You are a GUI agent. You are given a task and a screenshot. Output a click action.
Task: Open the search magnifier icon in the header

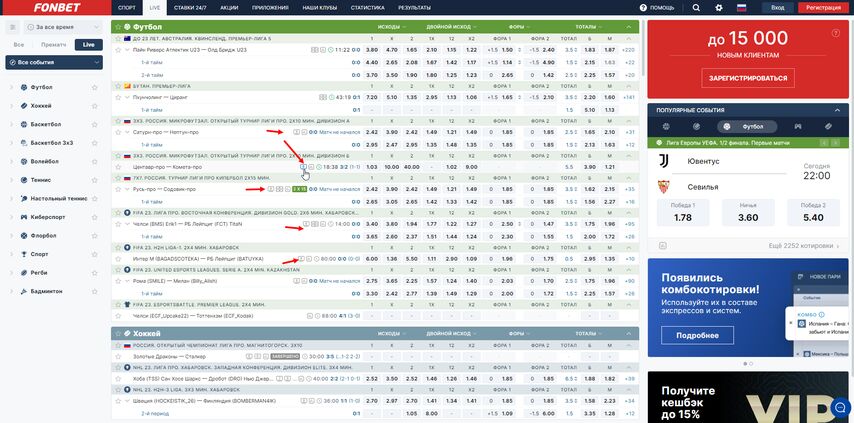pyautogui.click(x=696, y=8)
